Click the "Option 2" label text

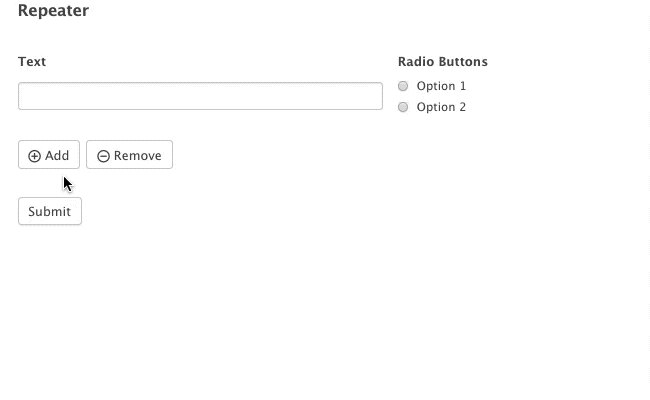click(x=441, y=107)
